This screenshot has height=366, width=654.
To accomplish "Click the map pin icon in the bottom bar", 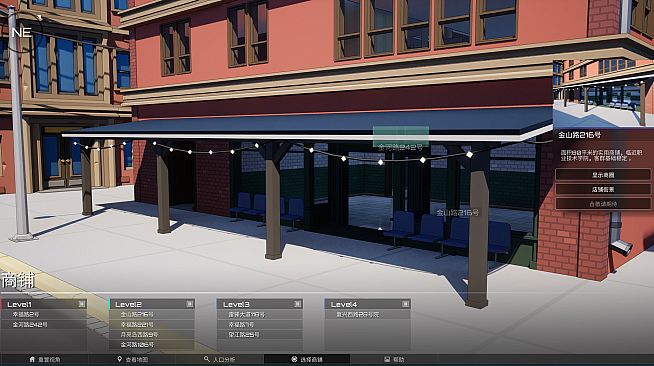I will tap(119, 359).
